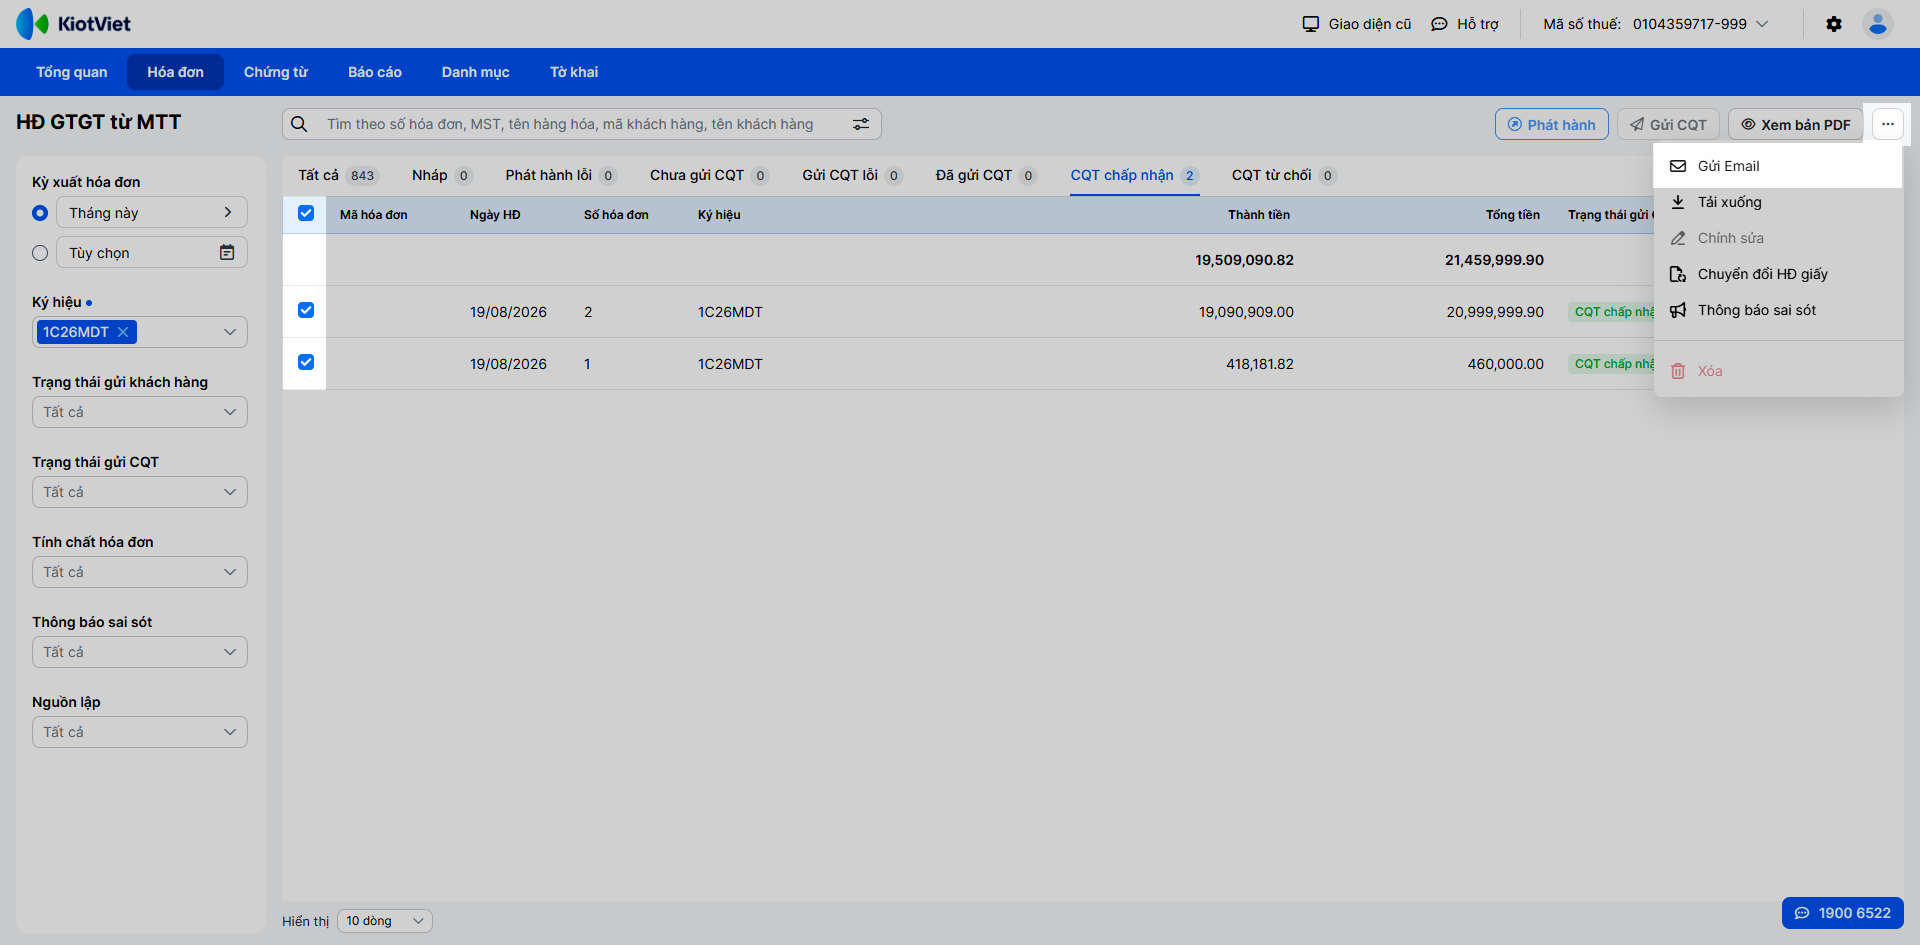Switch to the Chưa gửi CQT tab

coord(709,175)
